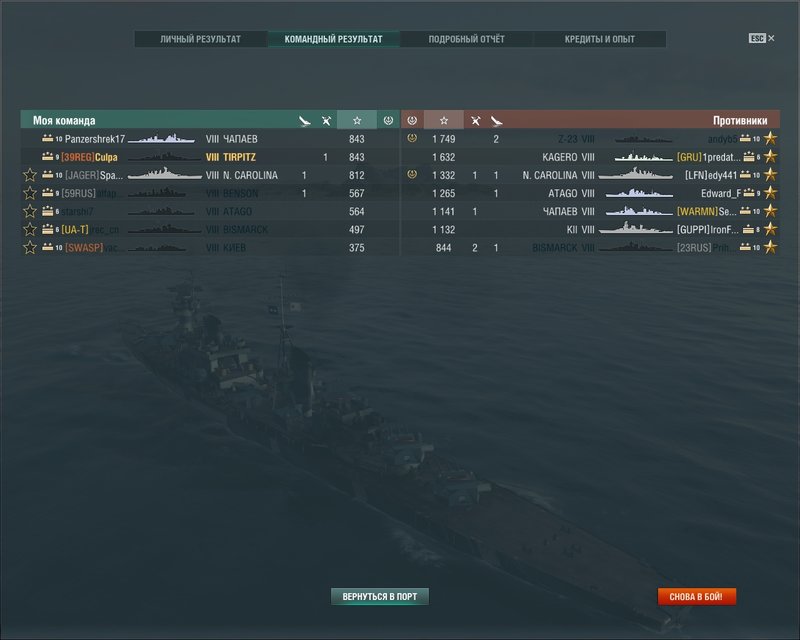Close results screen with ESC button

click(x=761, y=38)
